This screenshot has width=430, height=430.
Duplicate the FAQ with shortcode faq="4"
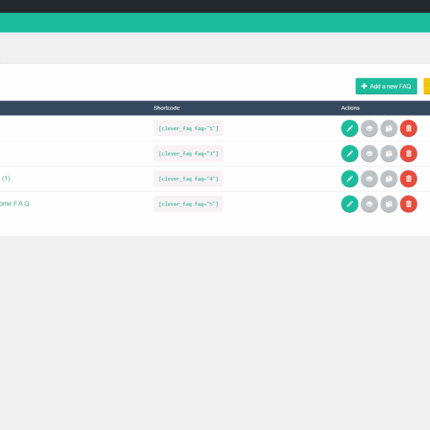click(x=389, y=179)
